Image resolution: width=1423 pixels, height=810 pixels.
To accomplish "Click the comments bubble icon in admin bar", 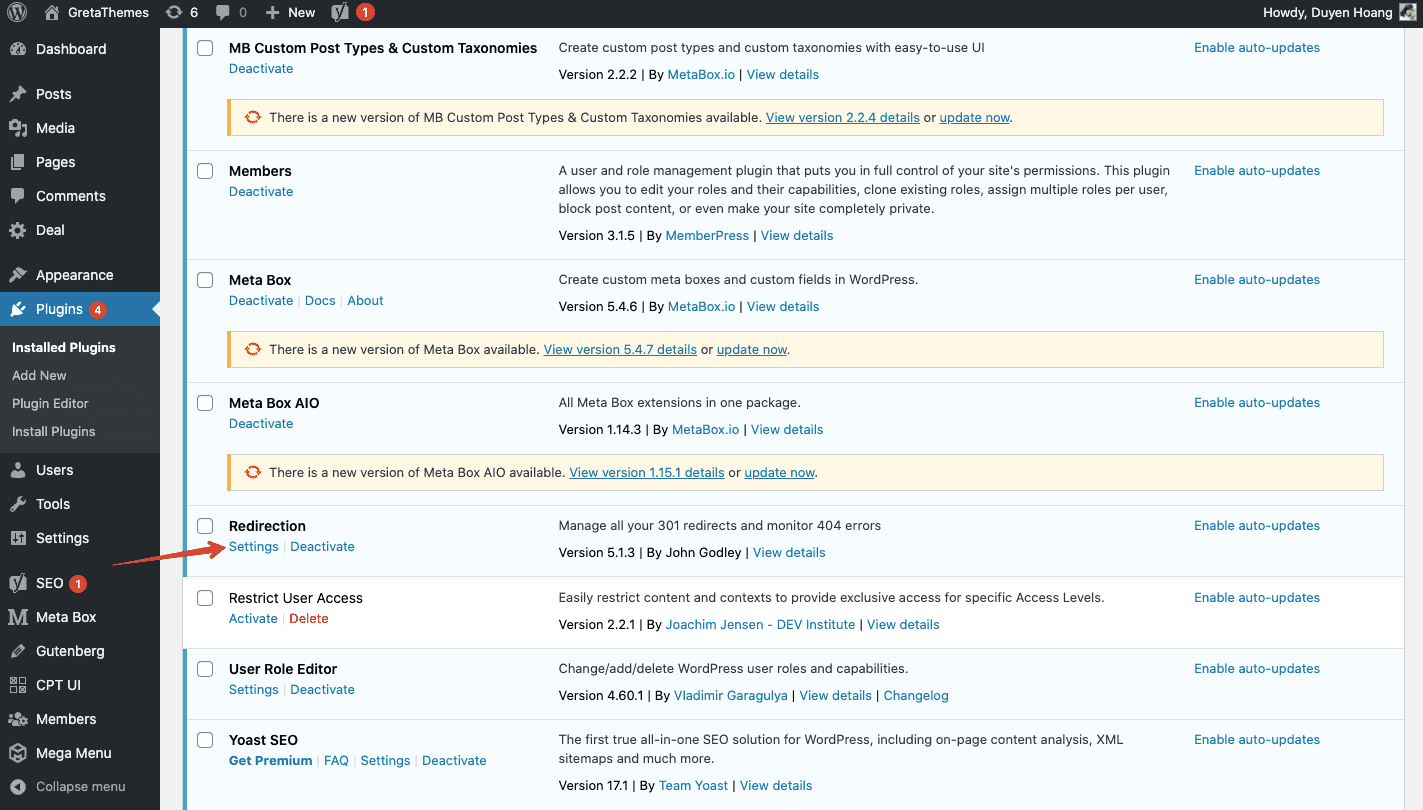I will click(223, 13).
